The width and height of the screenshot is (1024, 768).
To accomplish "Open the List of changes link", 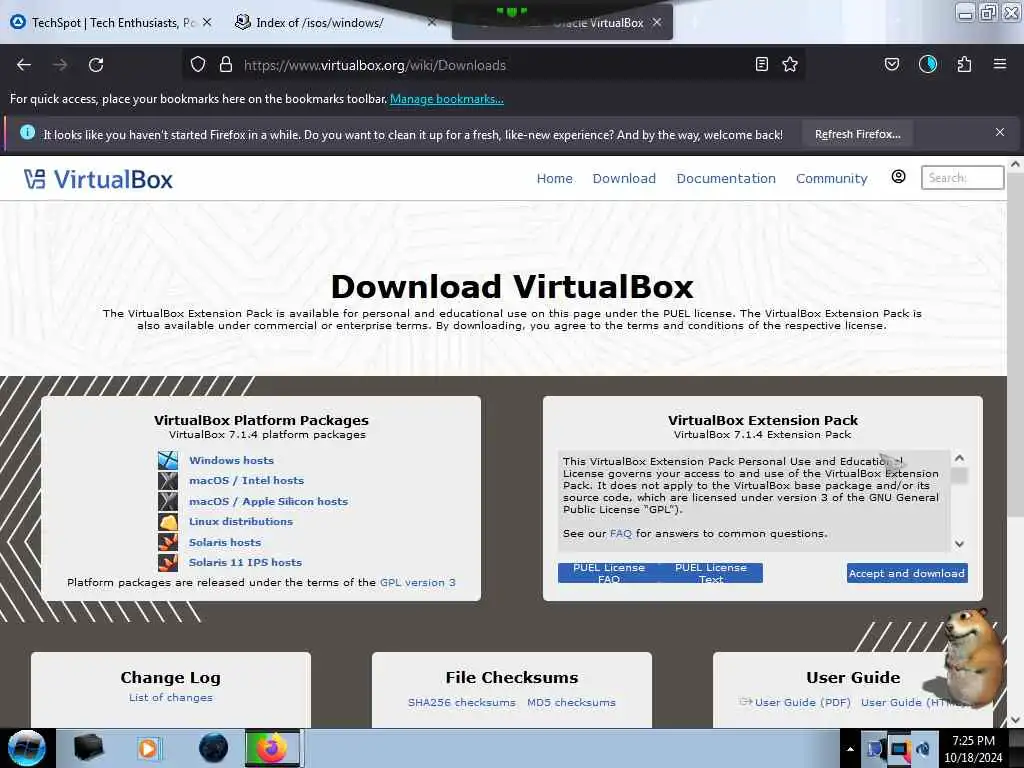I will click(170, 697).
